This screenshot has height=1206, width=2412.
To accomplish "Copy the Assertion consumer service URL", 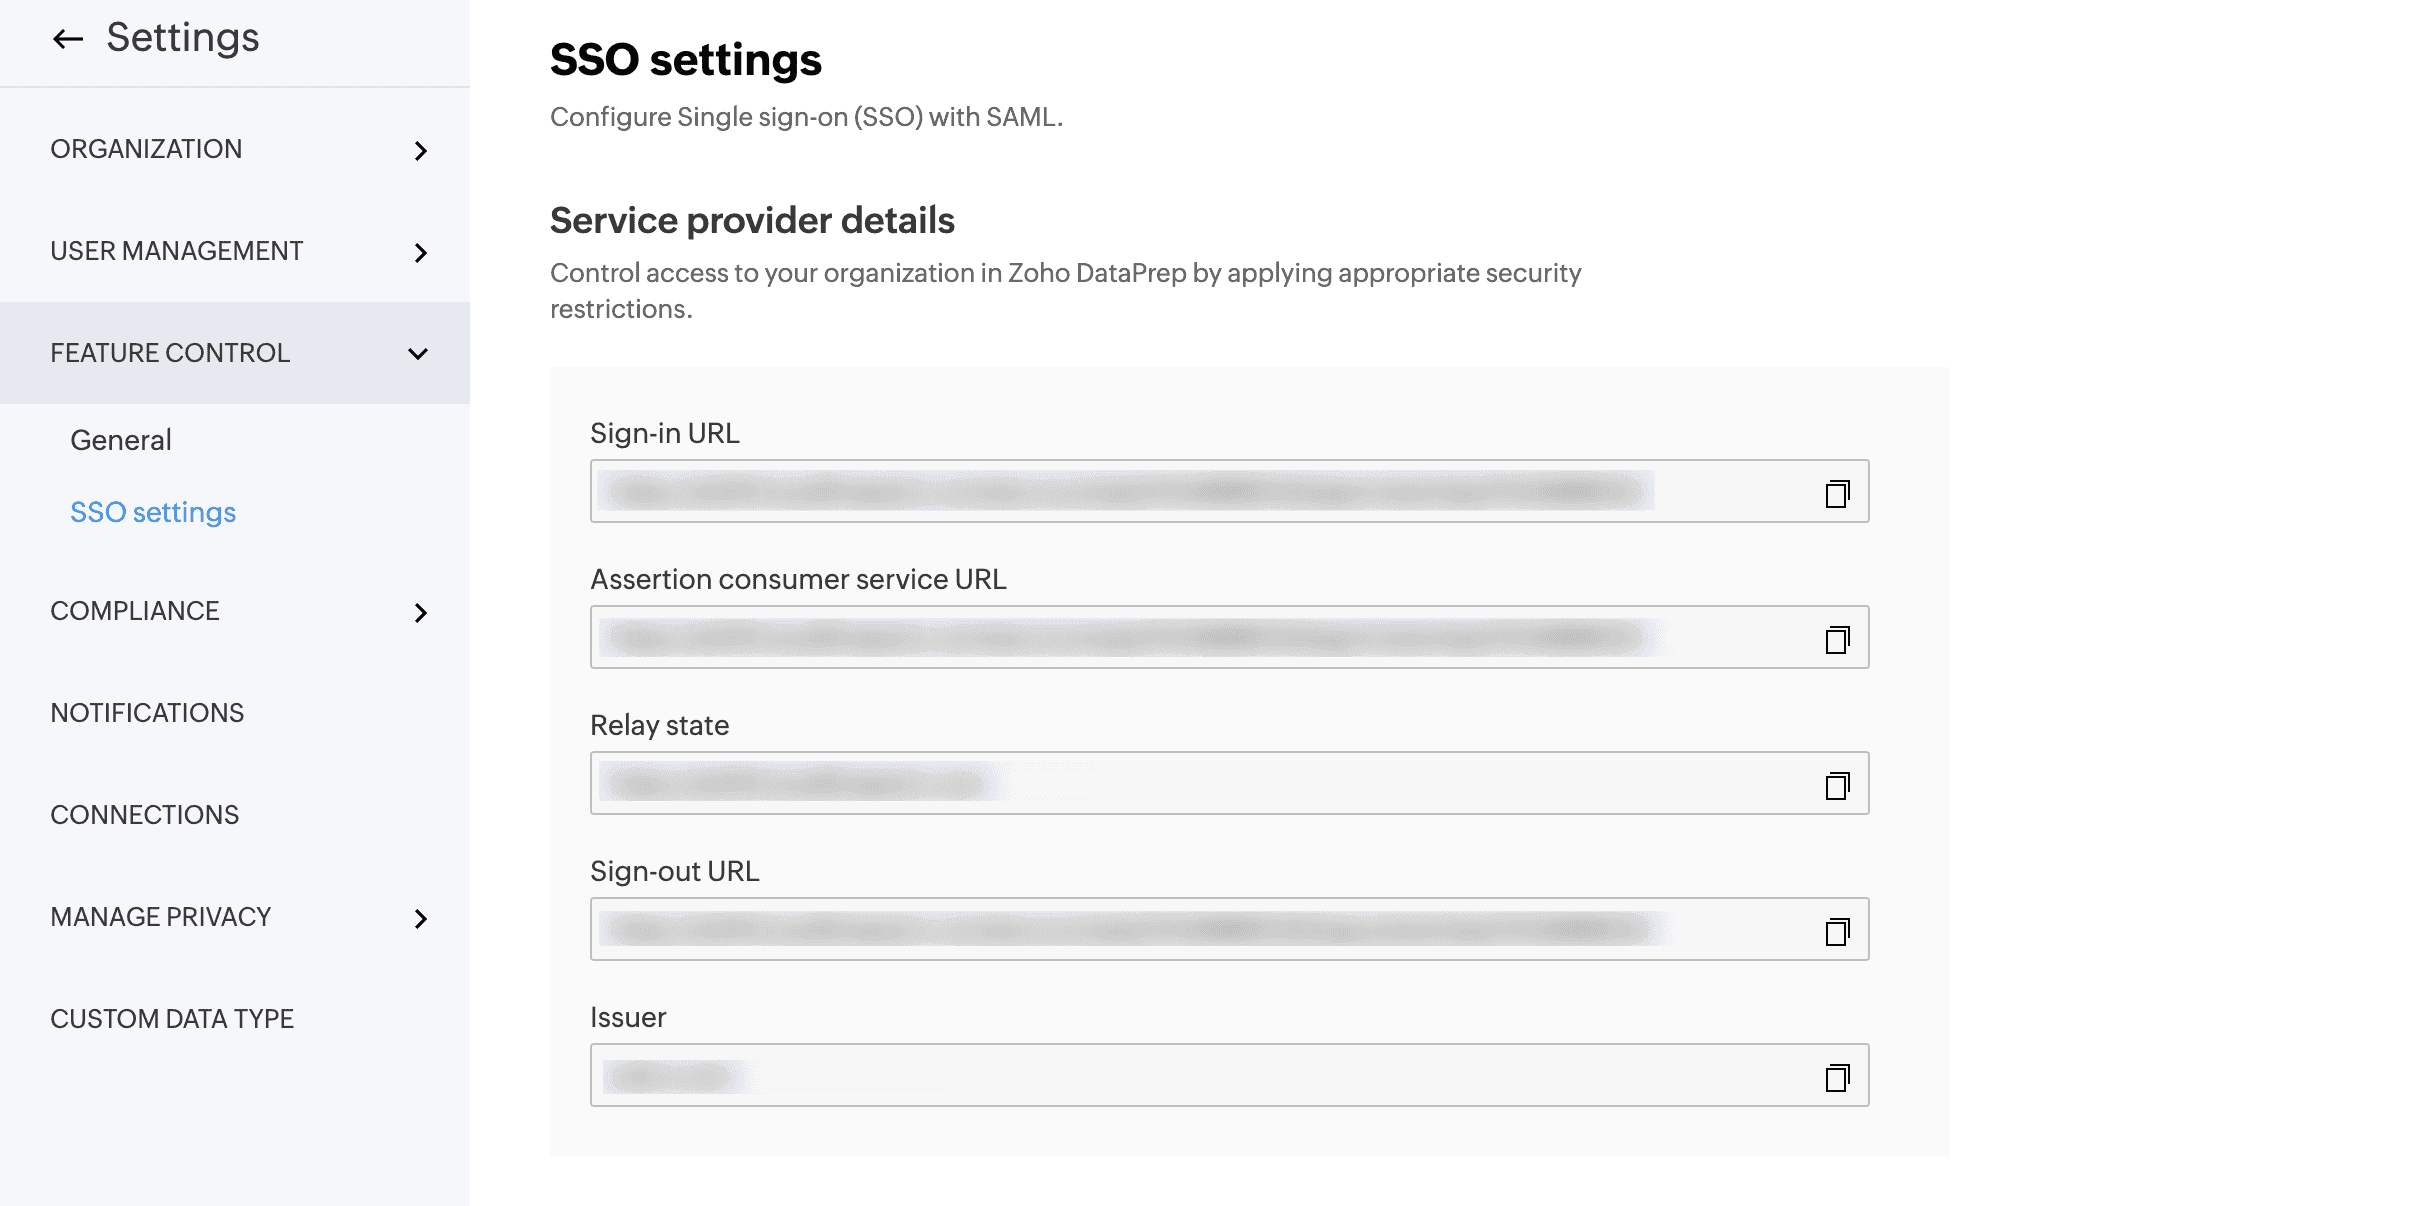I will [x=1837, y=639].
